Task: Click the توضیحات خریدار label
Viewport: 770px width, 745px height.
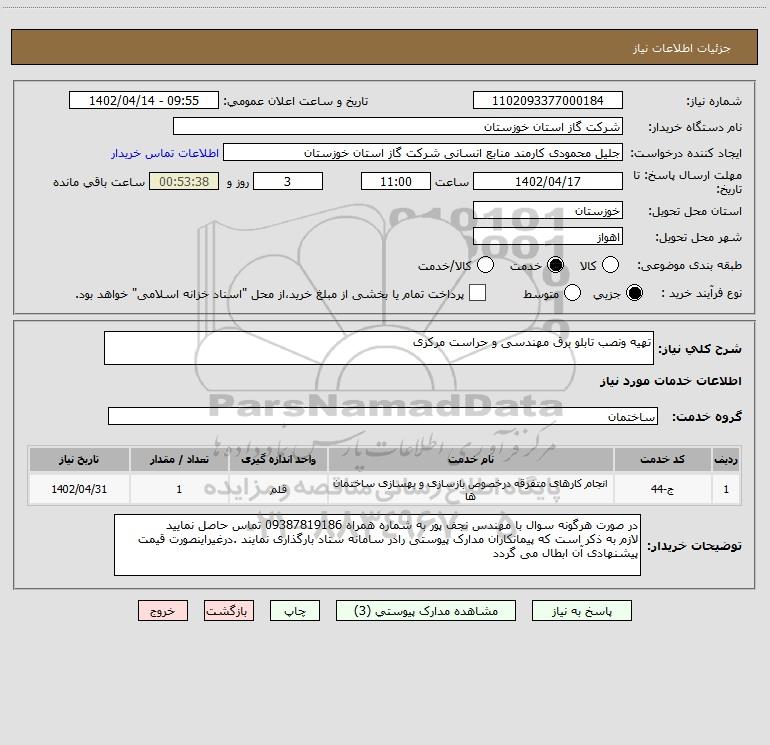Action: (694, 546)
